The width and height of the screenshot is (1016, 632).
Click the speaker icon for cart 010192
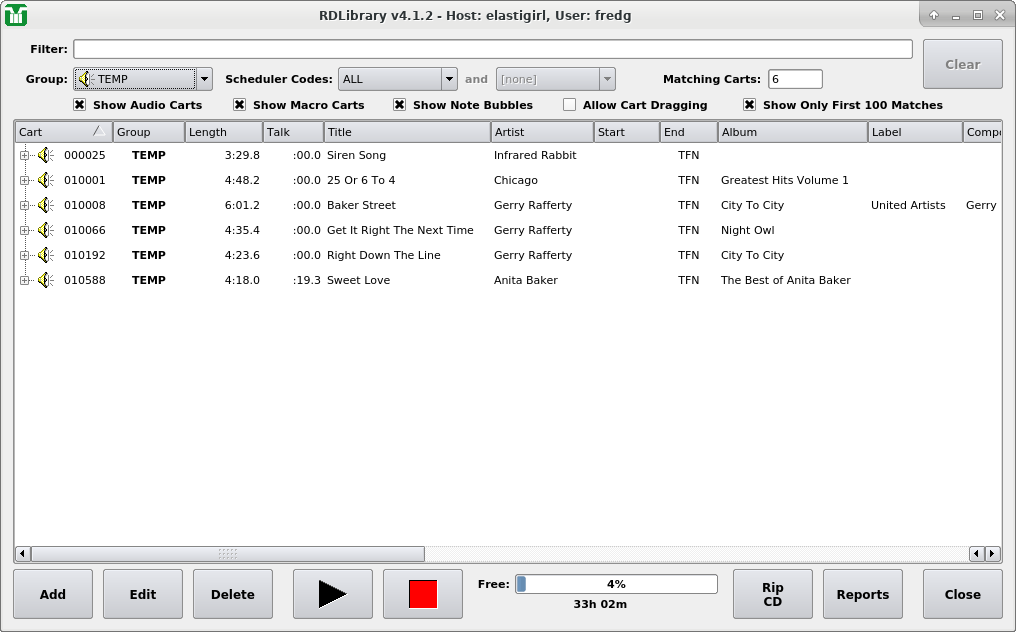point(45,255)
